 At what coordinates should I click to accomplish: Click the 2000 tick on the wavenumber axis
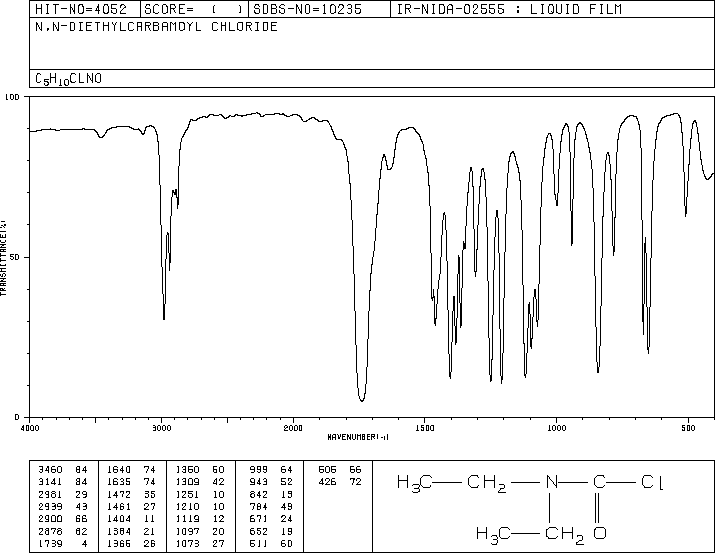point(293,428)
